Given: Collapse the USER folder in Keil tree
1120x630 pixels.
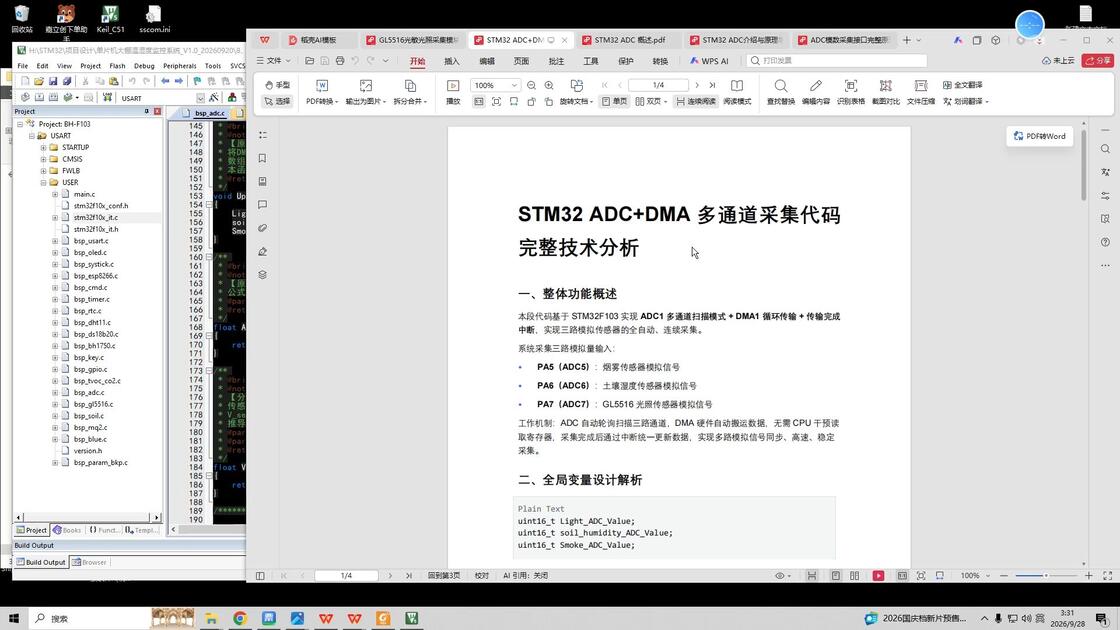Looking at the screenshot, I should click(x=44, y=182).
